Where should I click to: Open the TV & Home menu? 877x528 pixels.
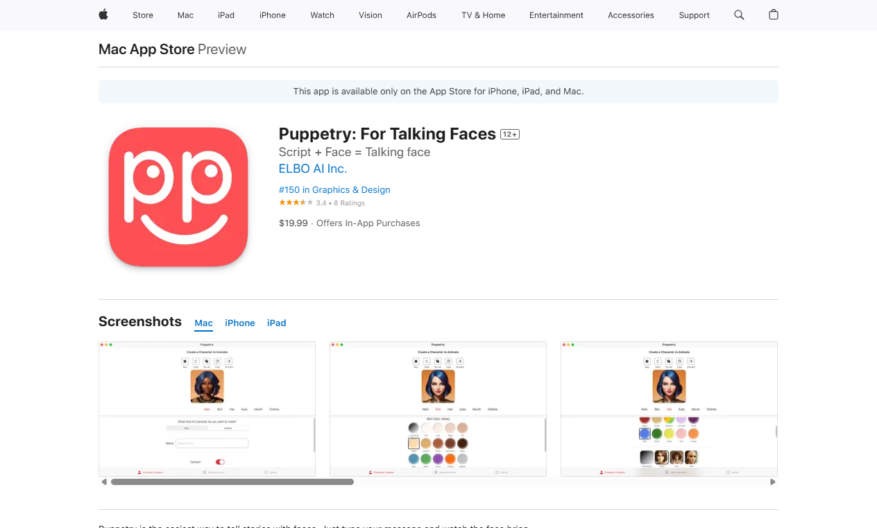483,15
